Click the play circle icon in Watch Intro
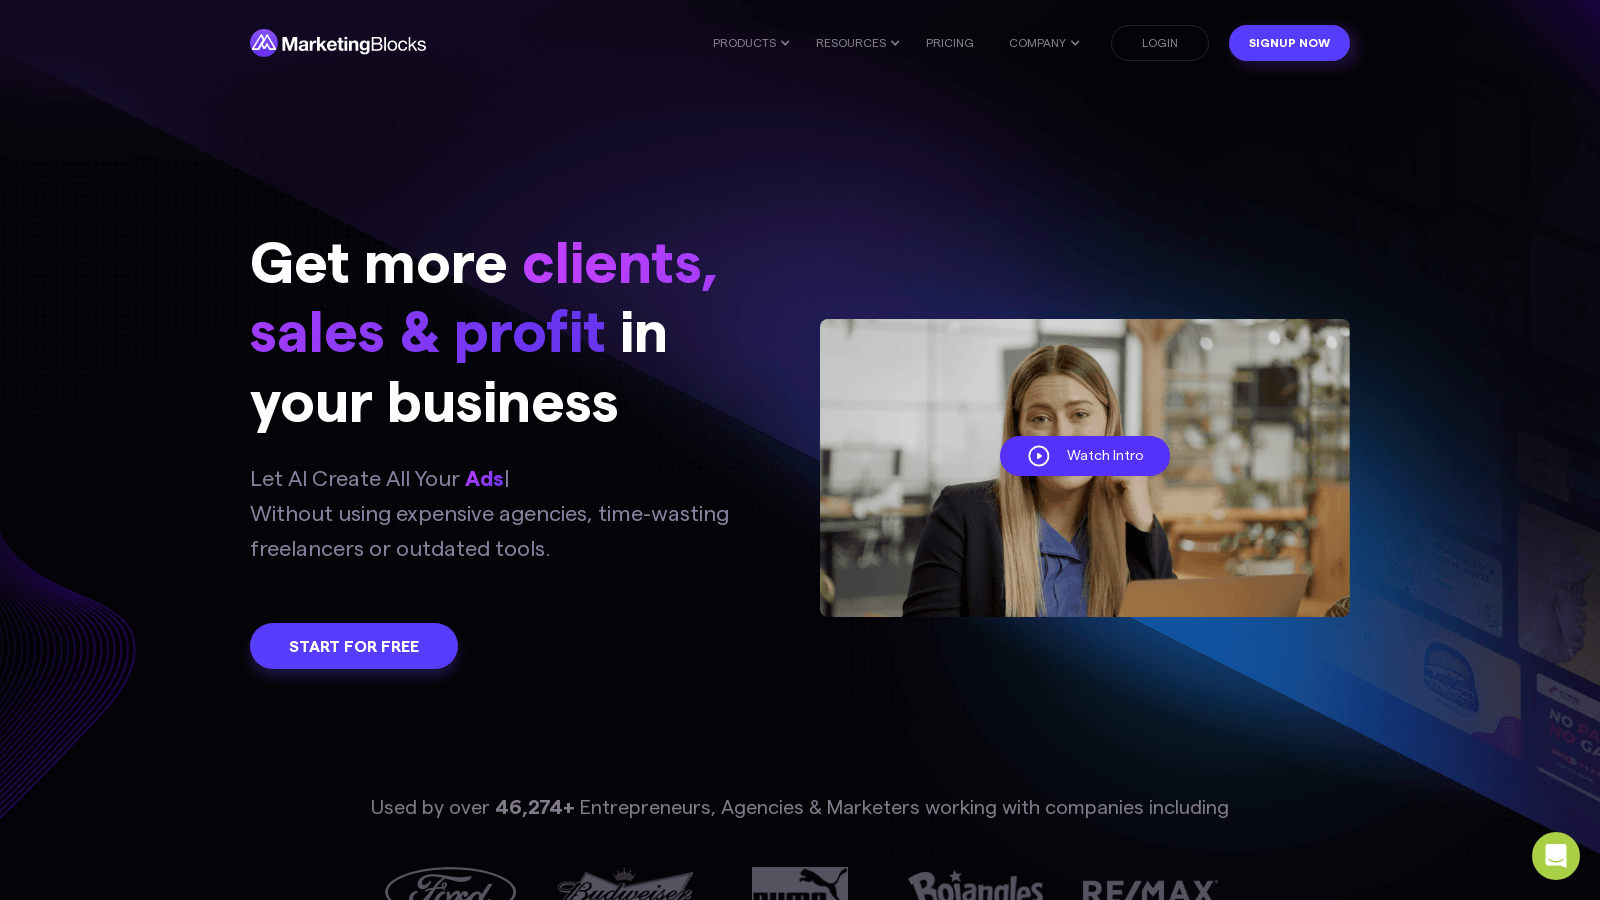 click(x=1039, y=456)
